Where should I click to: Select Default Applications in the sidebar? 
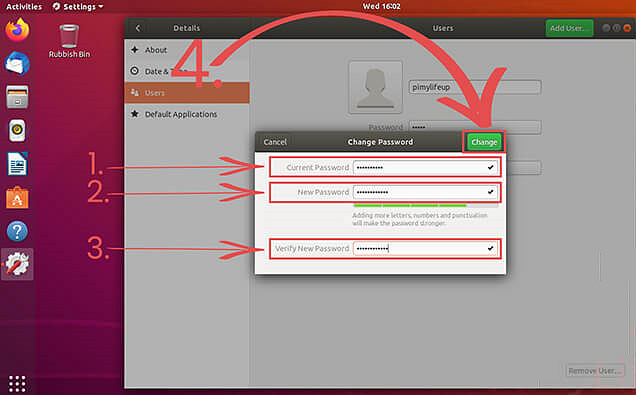pos(187,114)
